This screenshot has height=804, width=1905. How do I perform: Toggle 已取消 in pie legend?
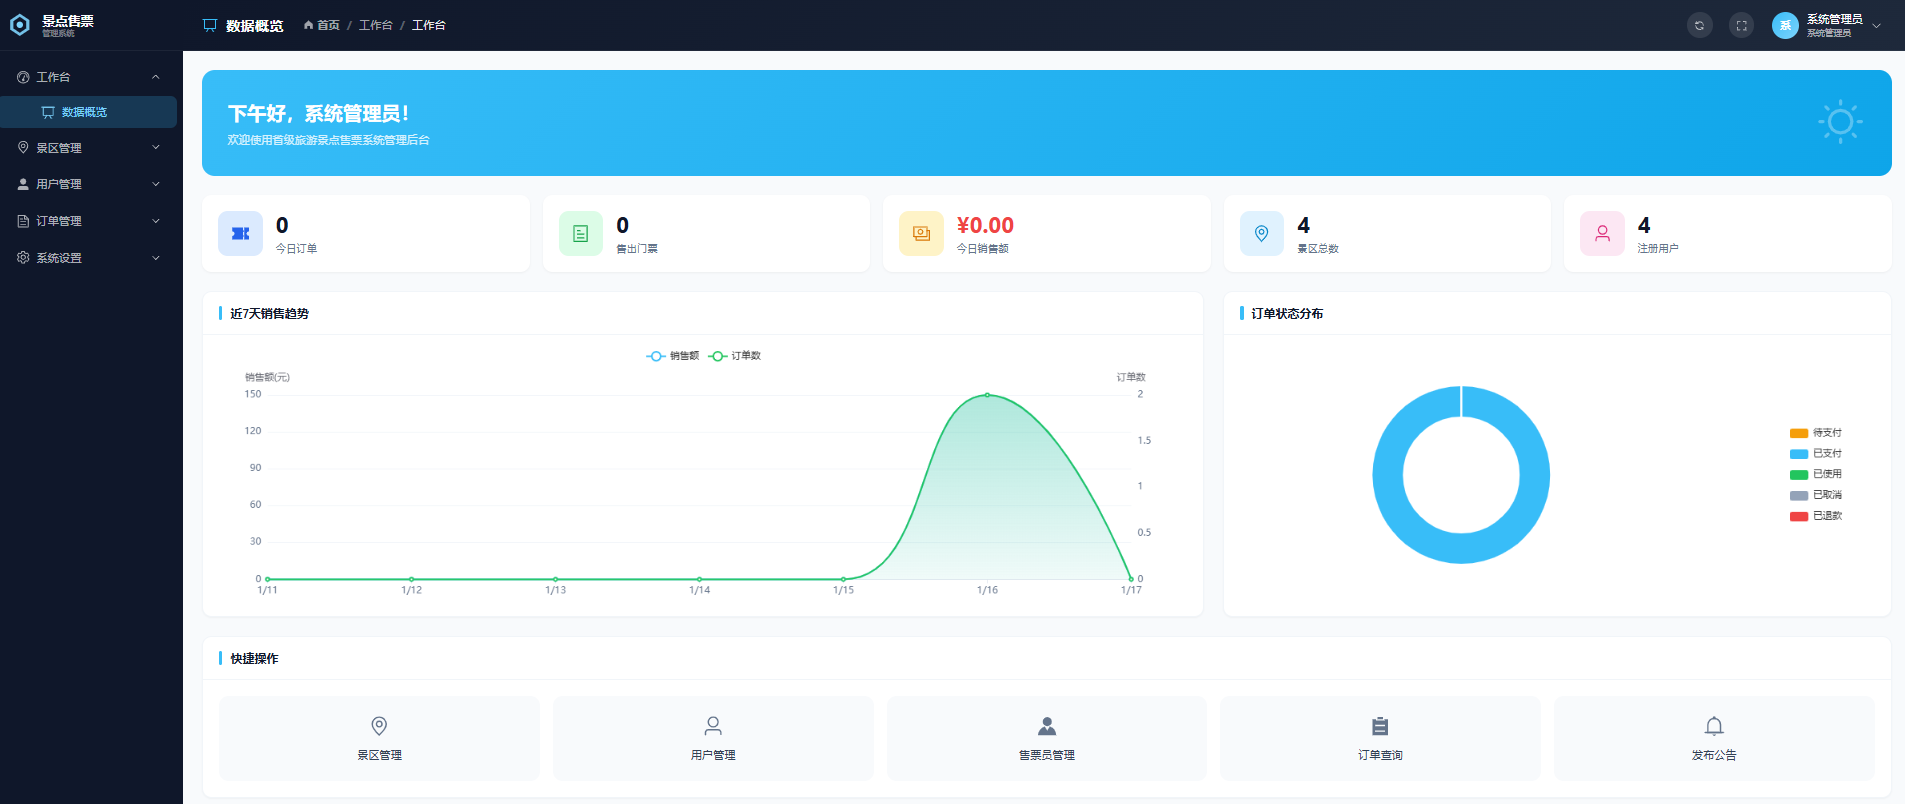[1816, 495]
